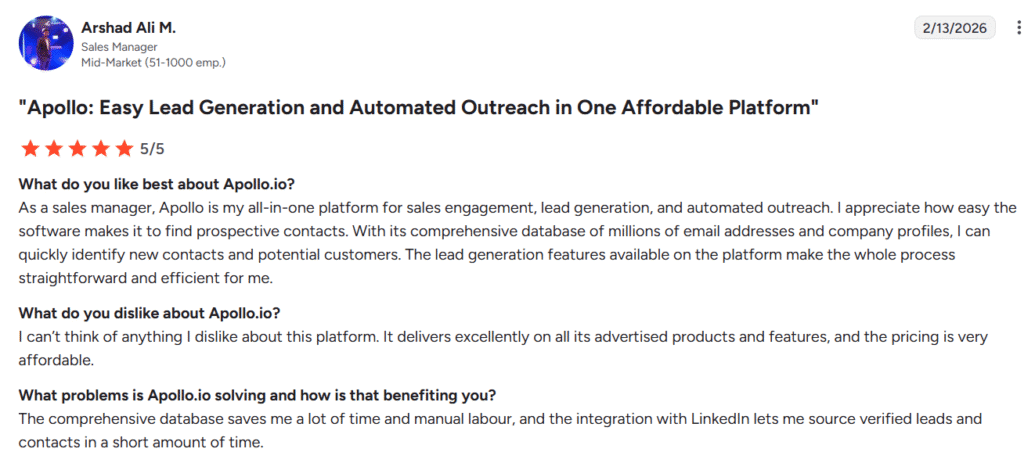Select the third rating star
The width and height of the screenshot is (1024, 463).
77,149
